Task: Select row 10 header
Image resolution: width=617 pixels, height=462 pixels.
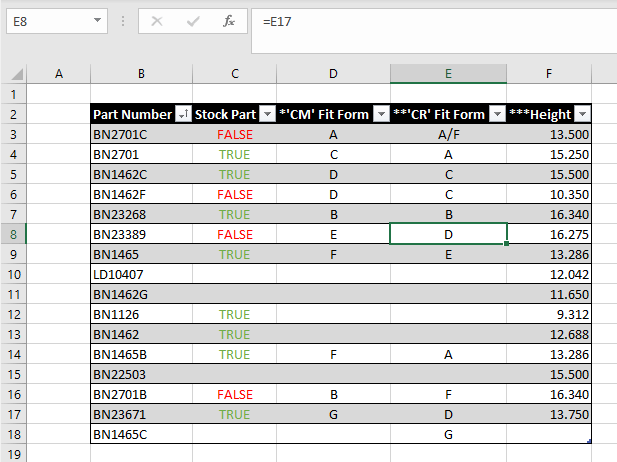Action: [x=13, y=274]
